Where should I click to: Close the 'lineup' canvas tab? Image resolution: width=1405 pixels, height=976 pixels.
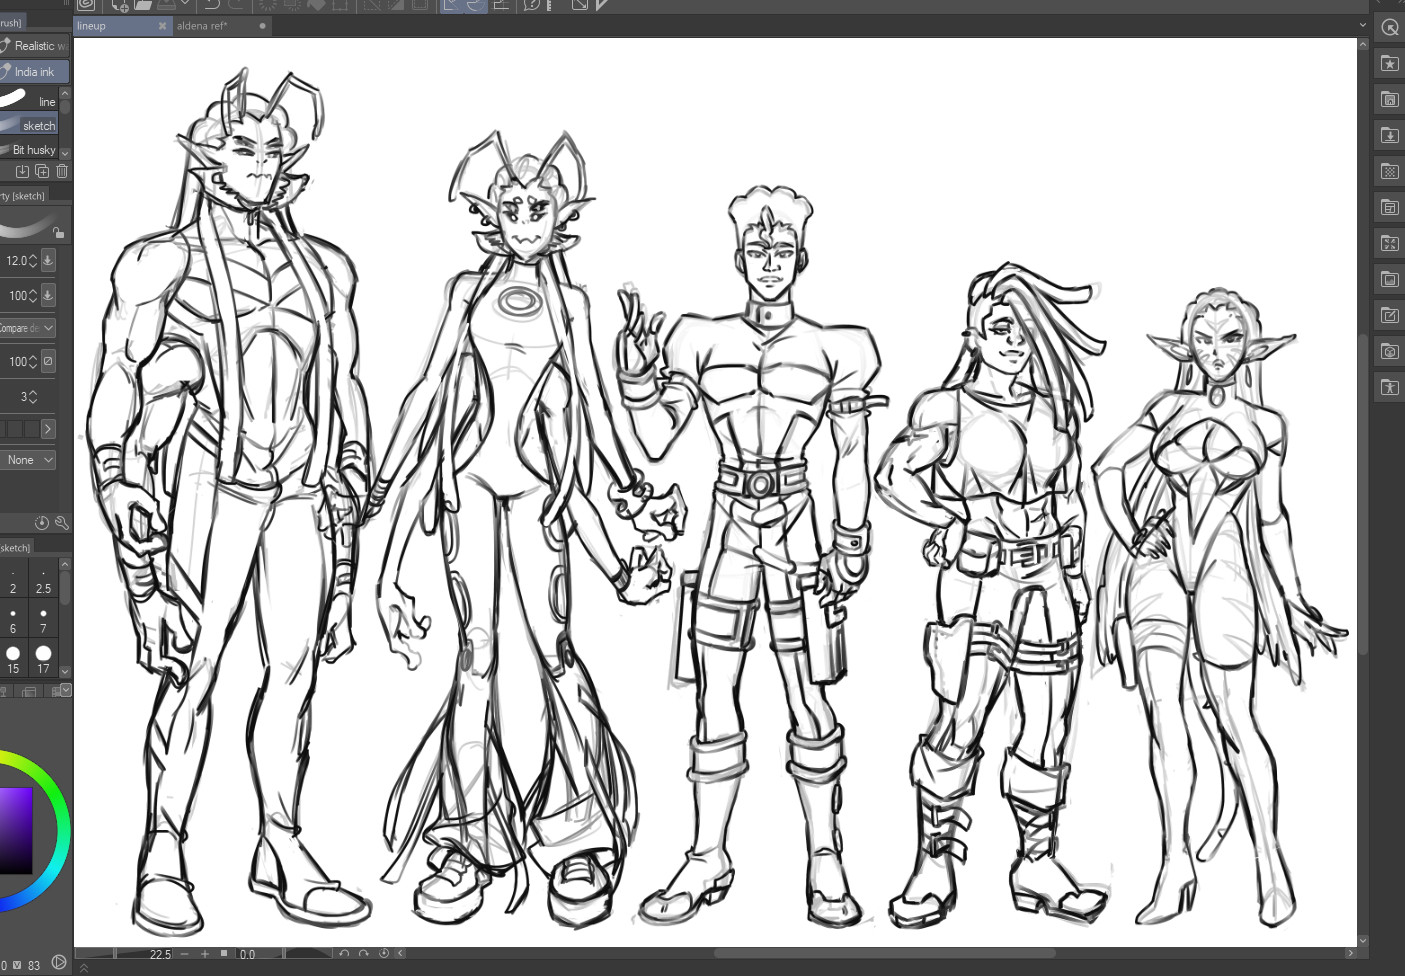pyautogui.click(x=162, y=26)
